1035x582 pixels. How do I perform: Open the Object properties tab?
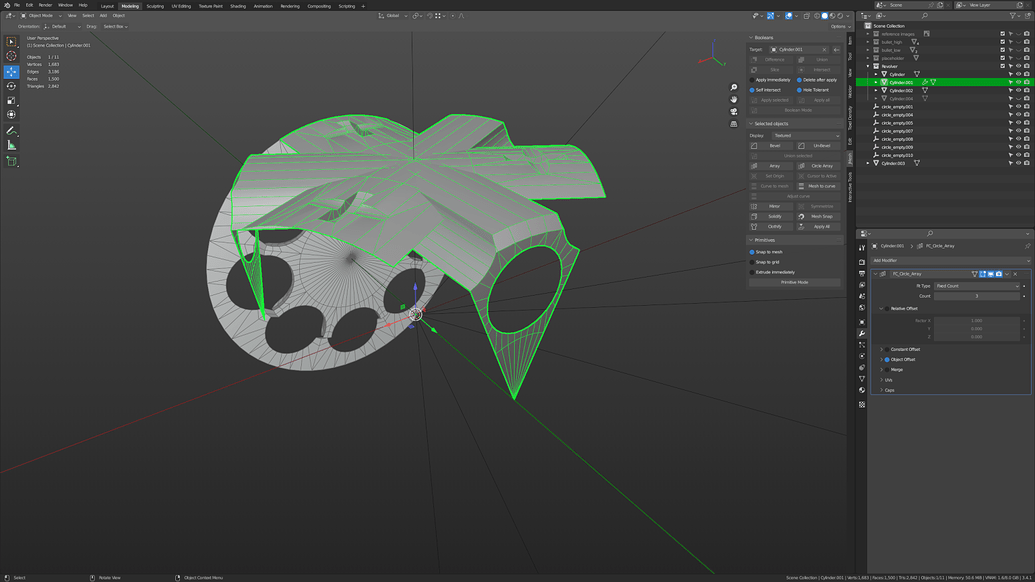861,322
